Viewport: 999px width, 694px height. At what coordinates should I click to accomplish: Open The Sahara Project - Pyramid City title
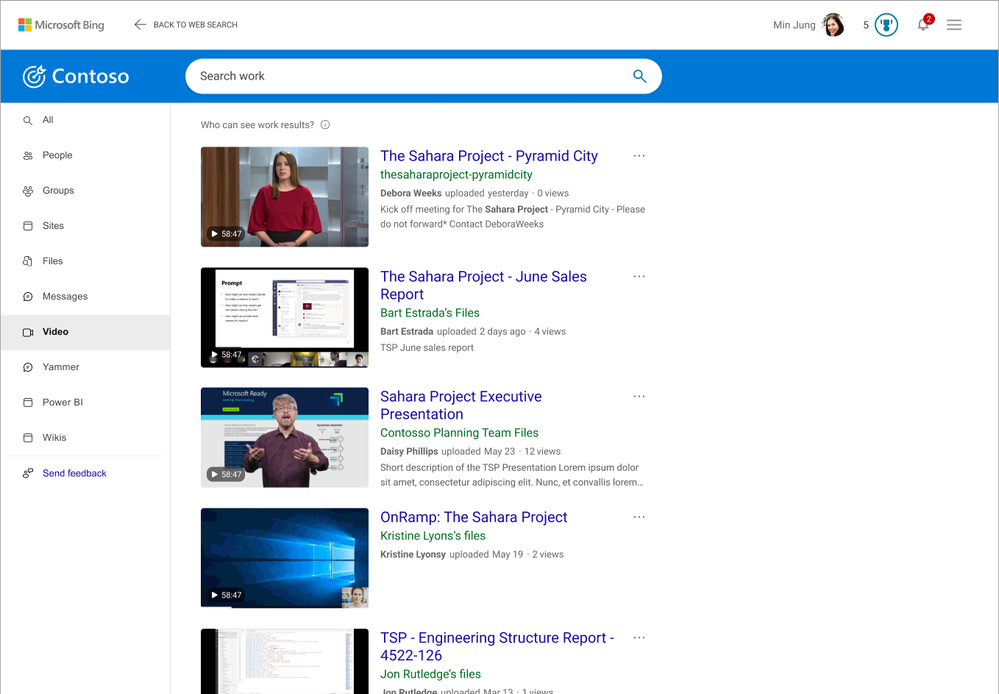tap(489, 156)
